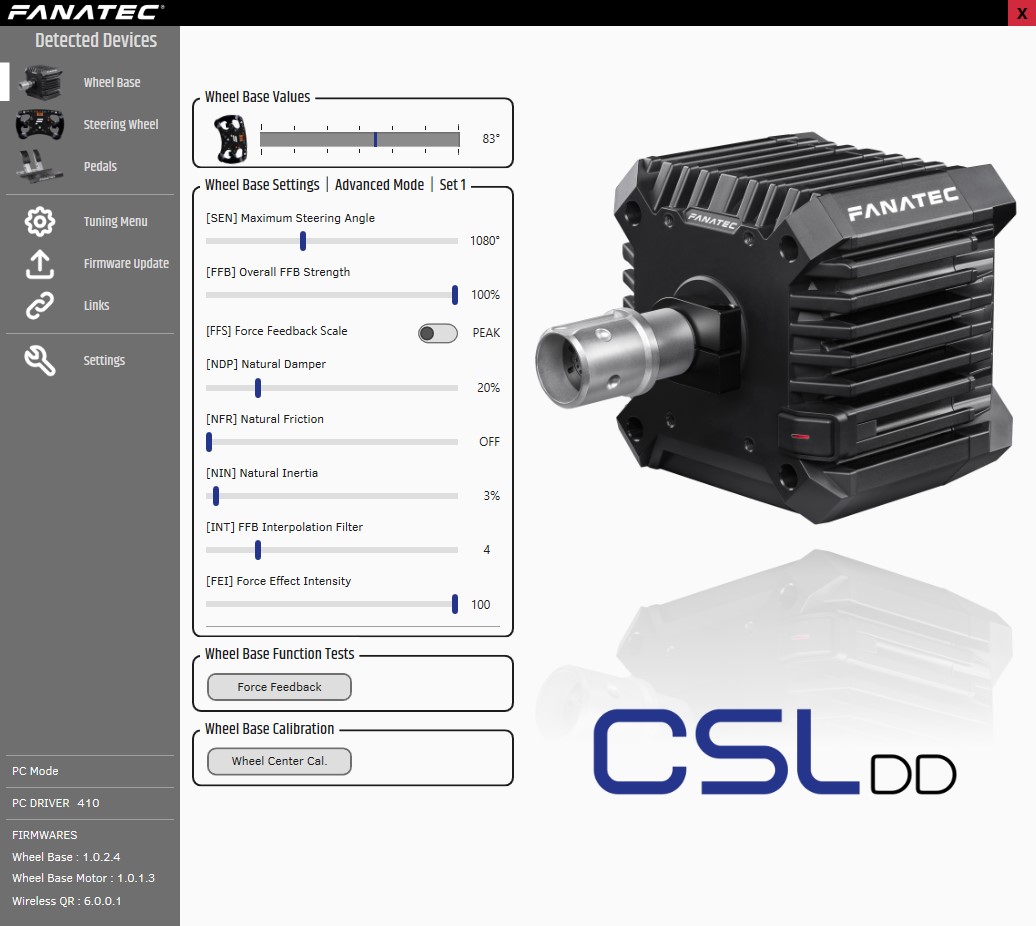Open the Firmware Update section
The width and height of the screenshot is (1036, 926).
coord(126,263)
